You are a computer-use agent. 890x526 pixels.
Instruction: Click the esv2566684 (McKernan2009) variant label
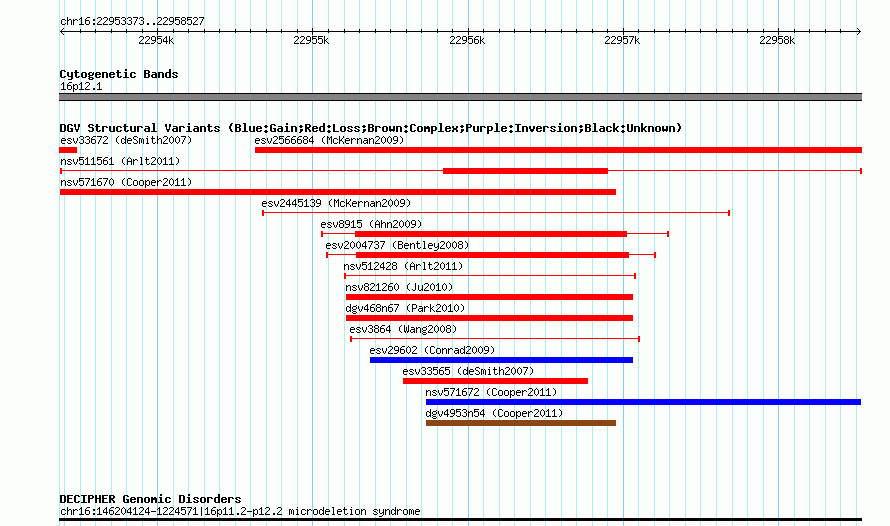[x=329, y=140]
